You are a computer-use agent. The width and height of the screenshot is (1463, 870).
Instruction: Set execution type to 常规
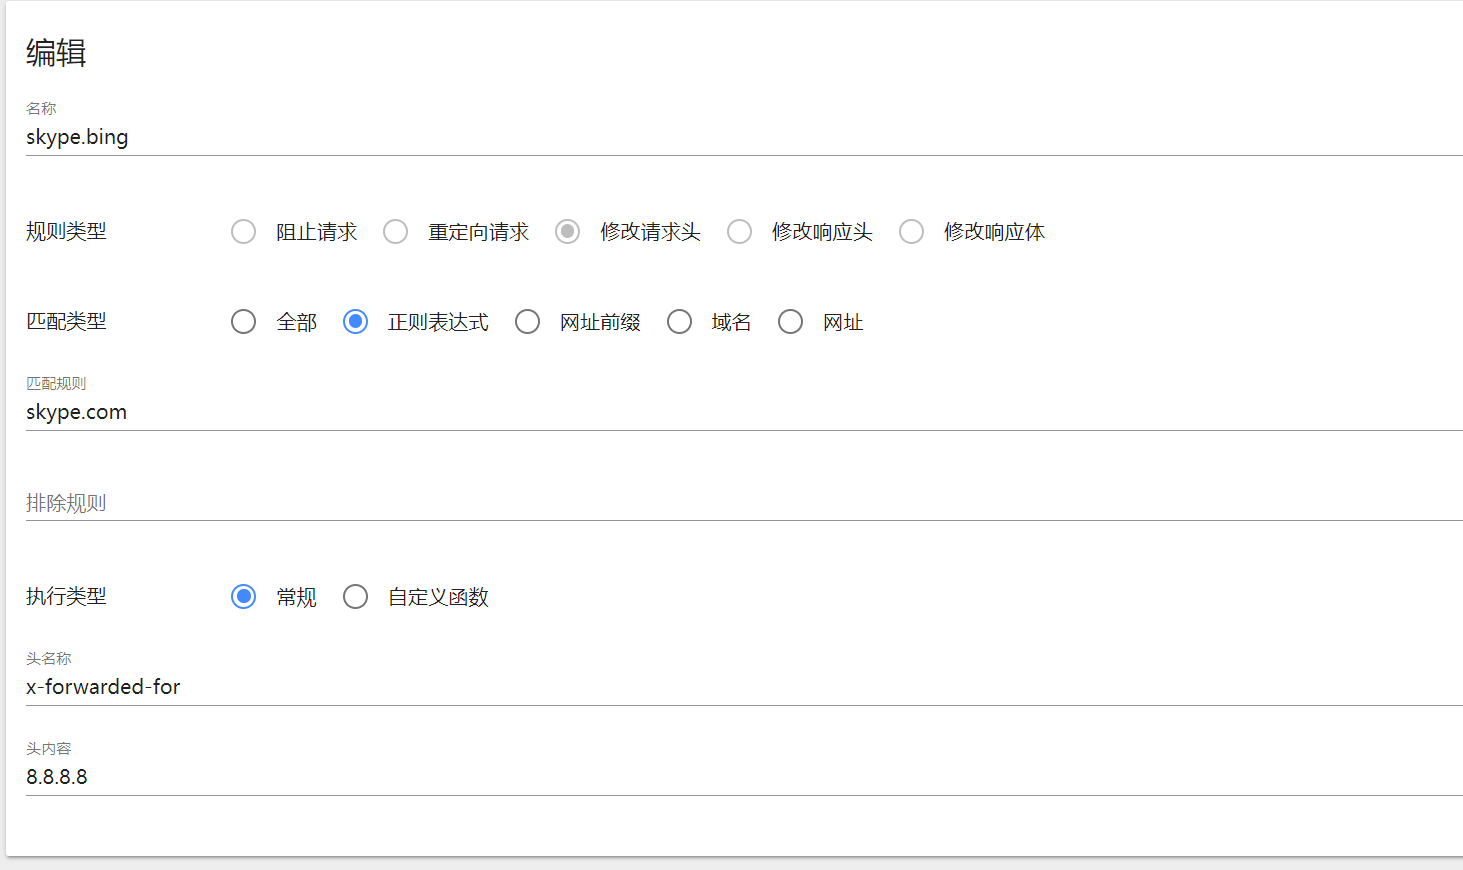(x=243, y=597)
